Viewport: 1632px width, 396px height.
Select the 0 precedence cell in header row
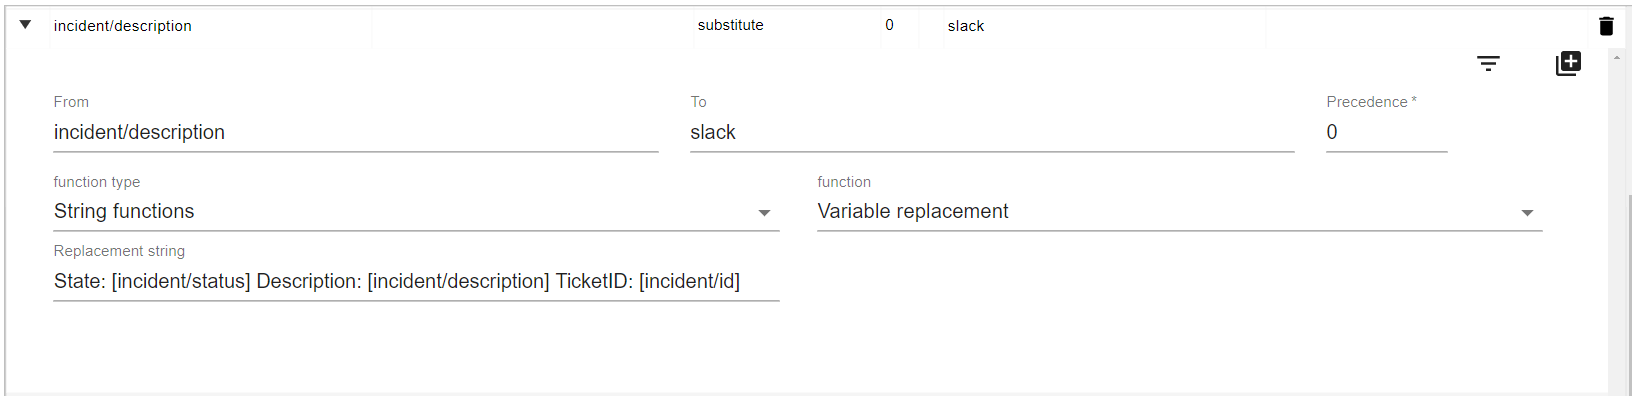pyautogui.click(x=889, y=25)
